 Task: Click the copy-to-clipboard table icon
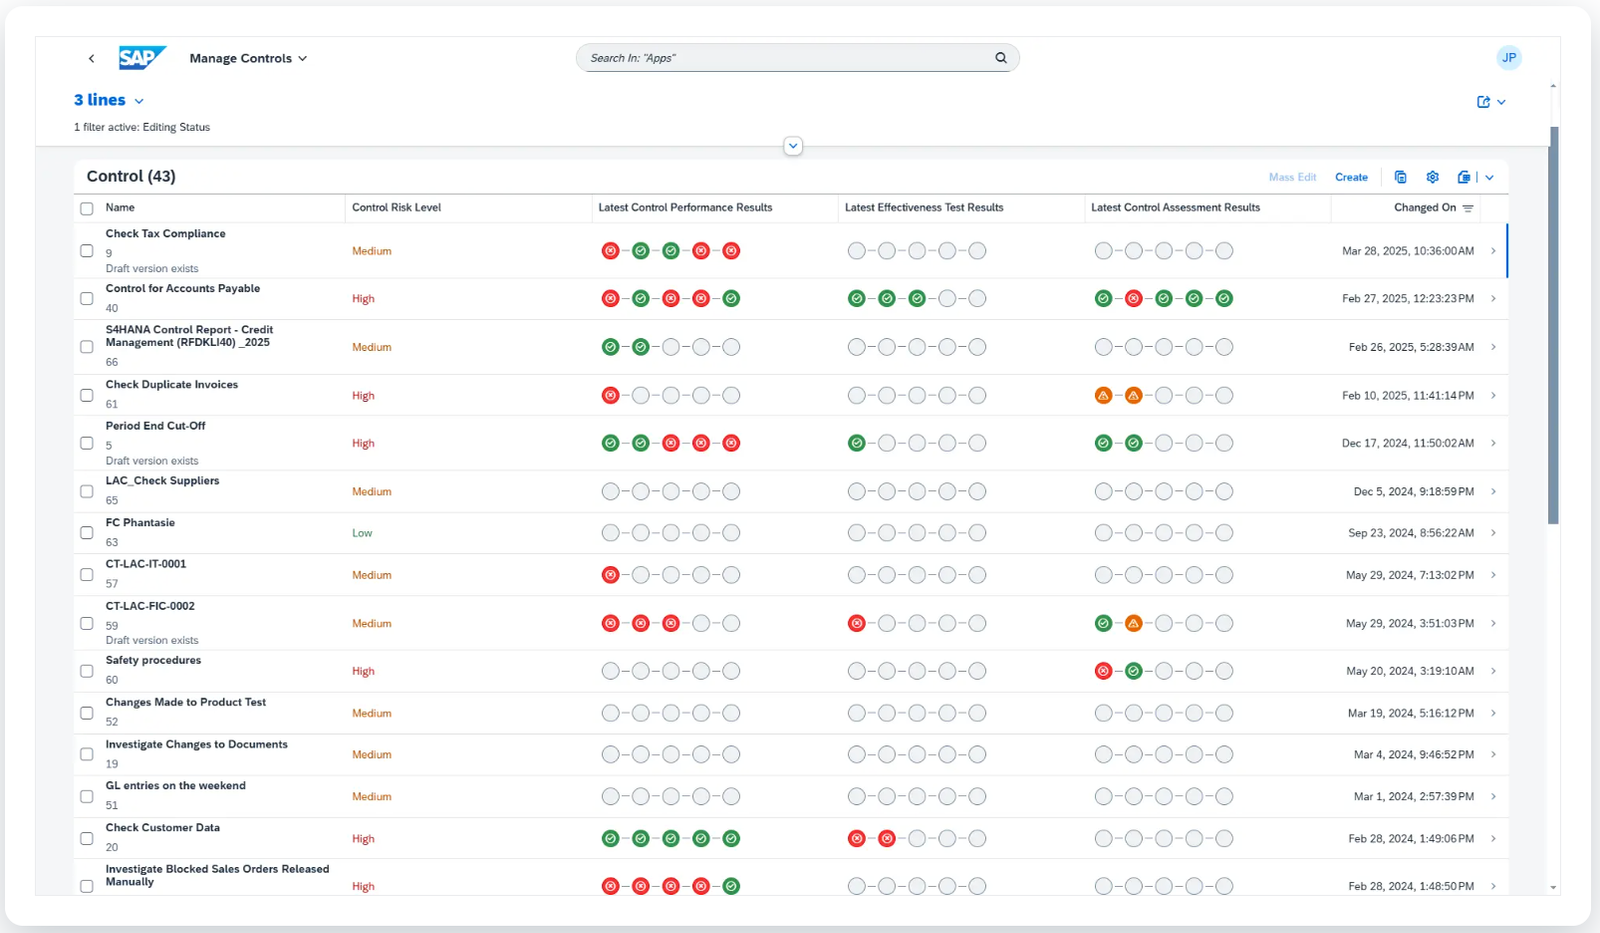pos(1400,177)
